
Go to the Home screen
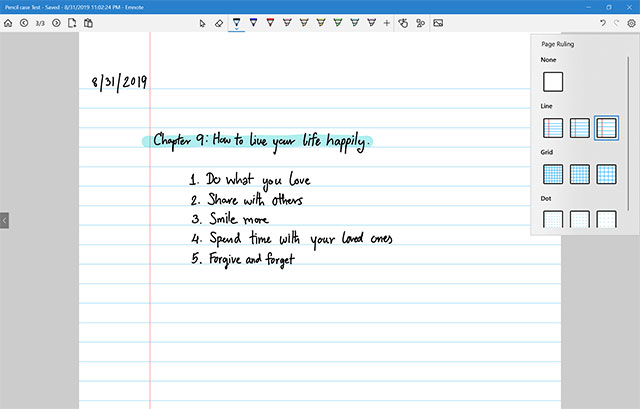[8, 22]
